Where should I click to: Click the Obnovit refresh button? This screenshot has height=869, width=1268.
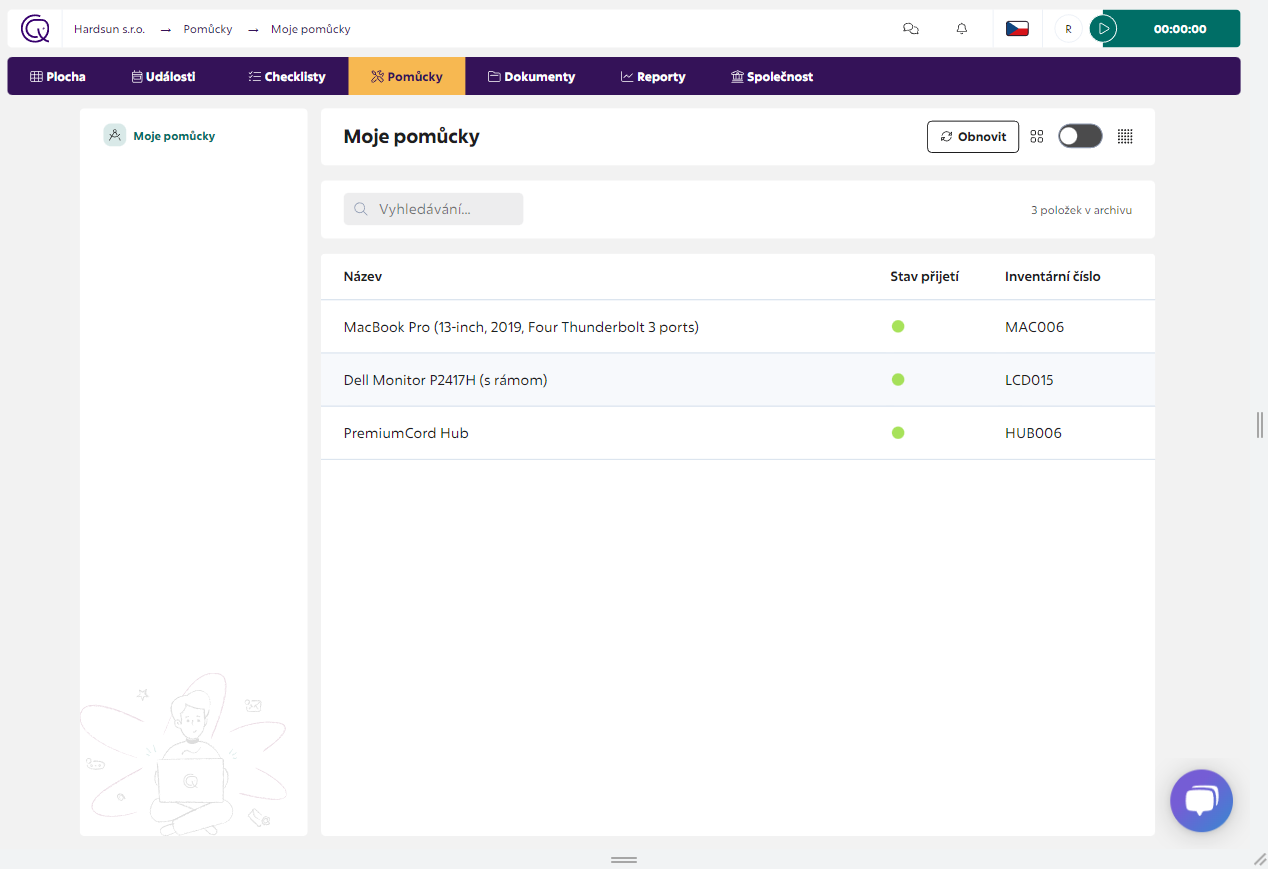click(973, 137)
